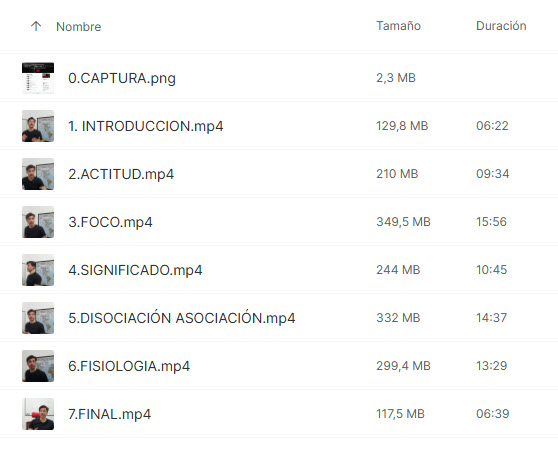This screenshot has height=463, width=558.
Task: Open file name 0.CAPTURA.png
Action: pyautogui.click(x=122, y=78)
